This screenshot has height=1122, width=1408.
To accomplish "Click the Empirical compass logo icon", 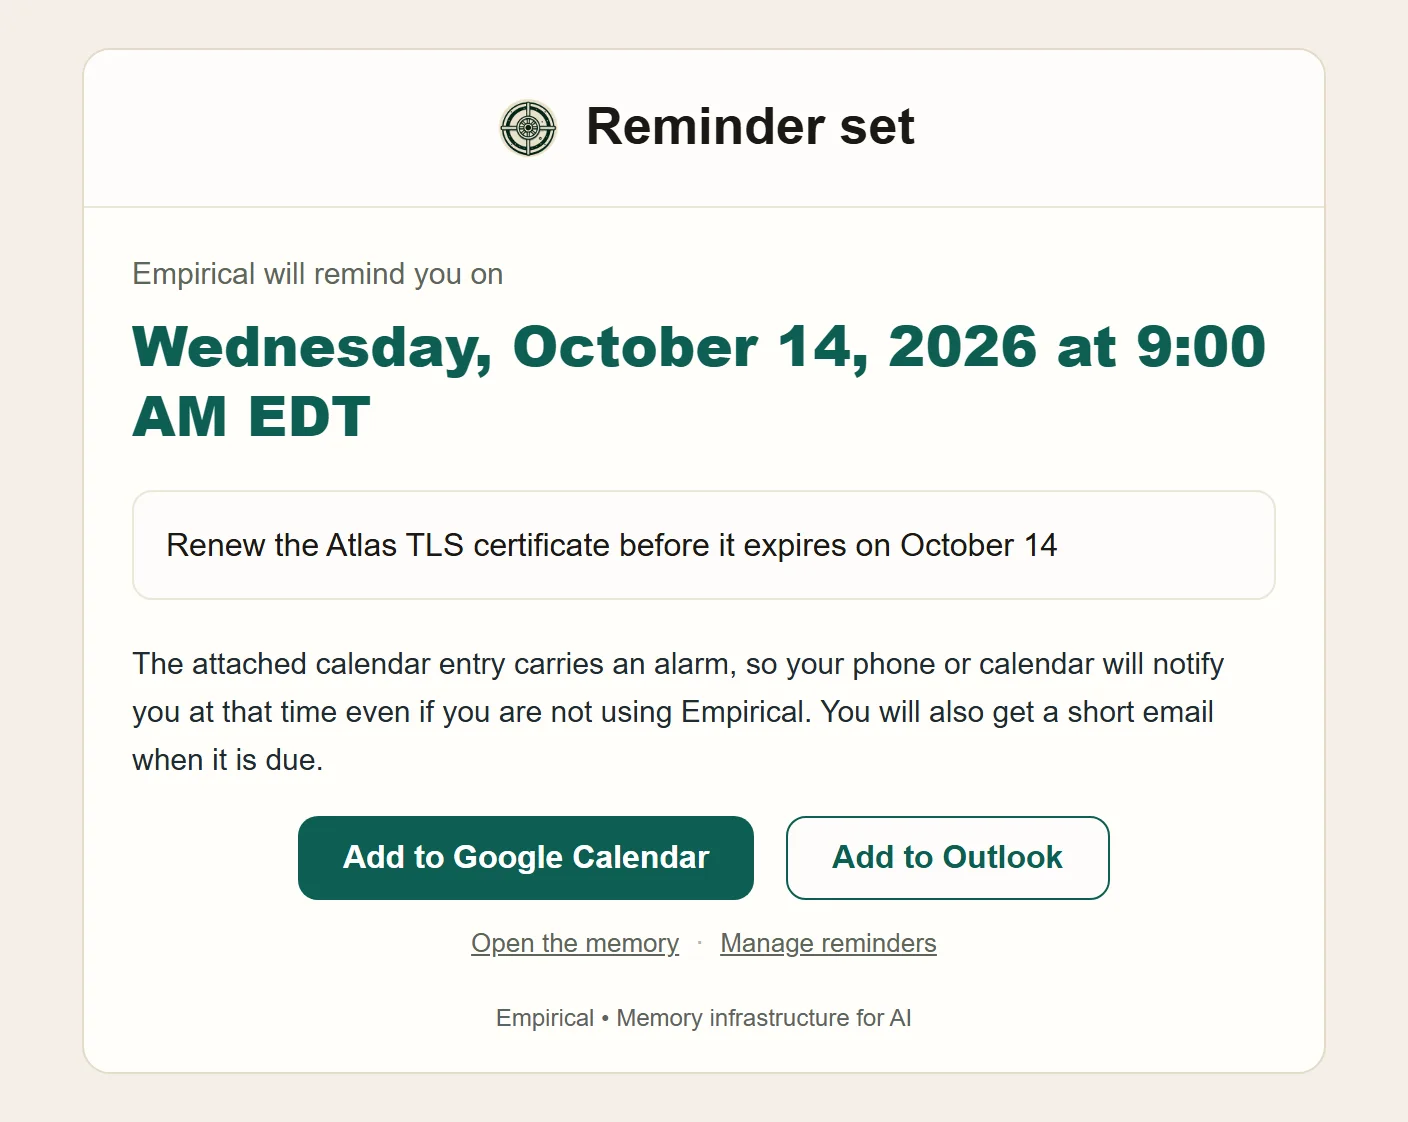I will point(528,128).
